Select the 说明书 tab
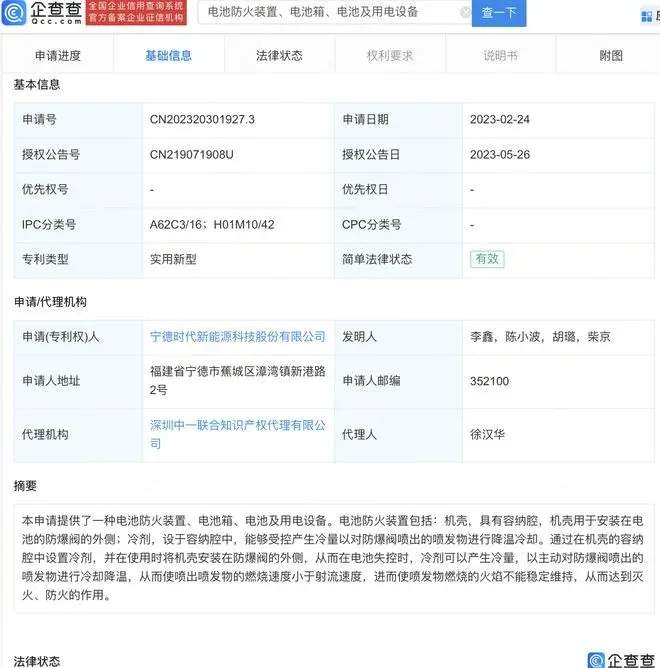This screenshot has height=668, width=660. 501,56
